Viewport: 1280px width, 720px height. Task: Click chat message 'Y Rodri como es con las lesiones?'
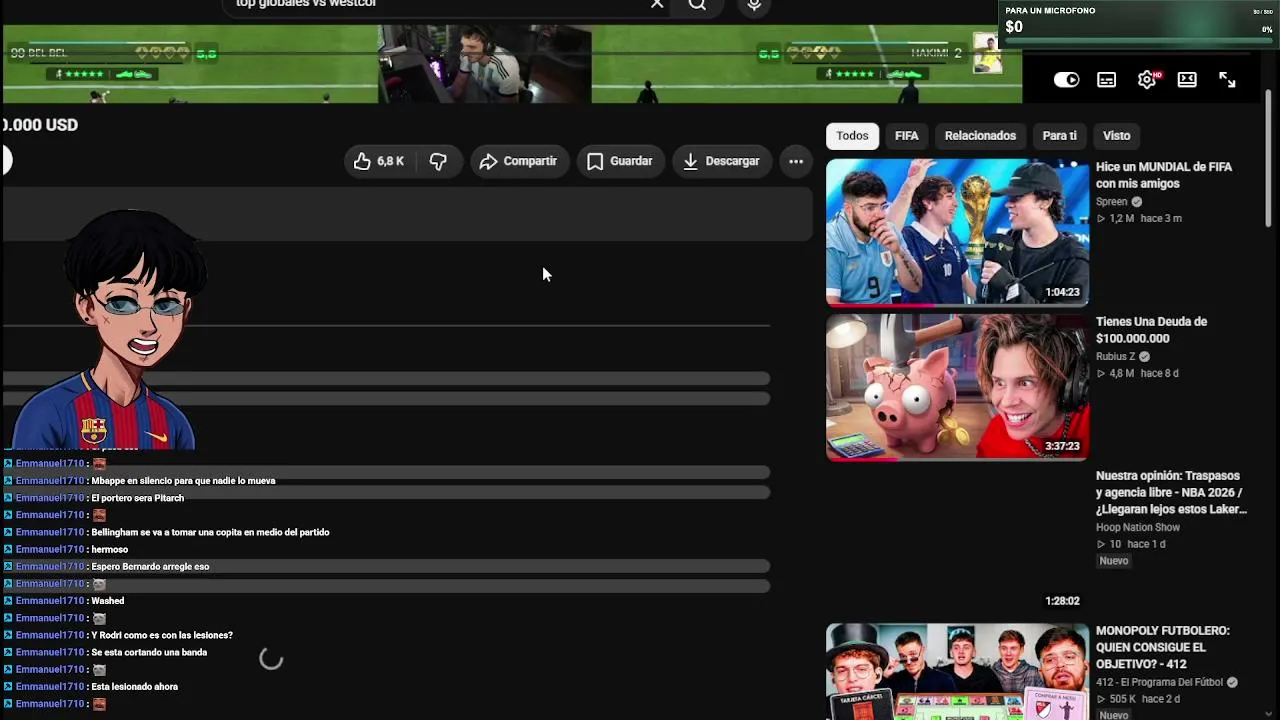(162, 635)
